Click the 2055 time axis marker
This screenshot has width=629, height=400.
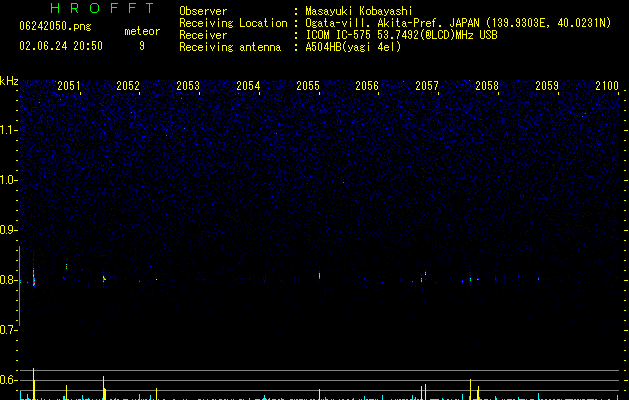[308, 86]
